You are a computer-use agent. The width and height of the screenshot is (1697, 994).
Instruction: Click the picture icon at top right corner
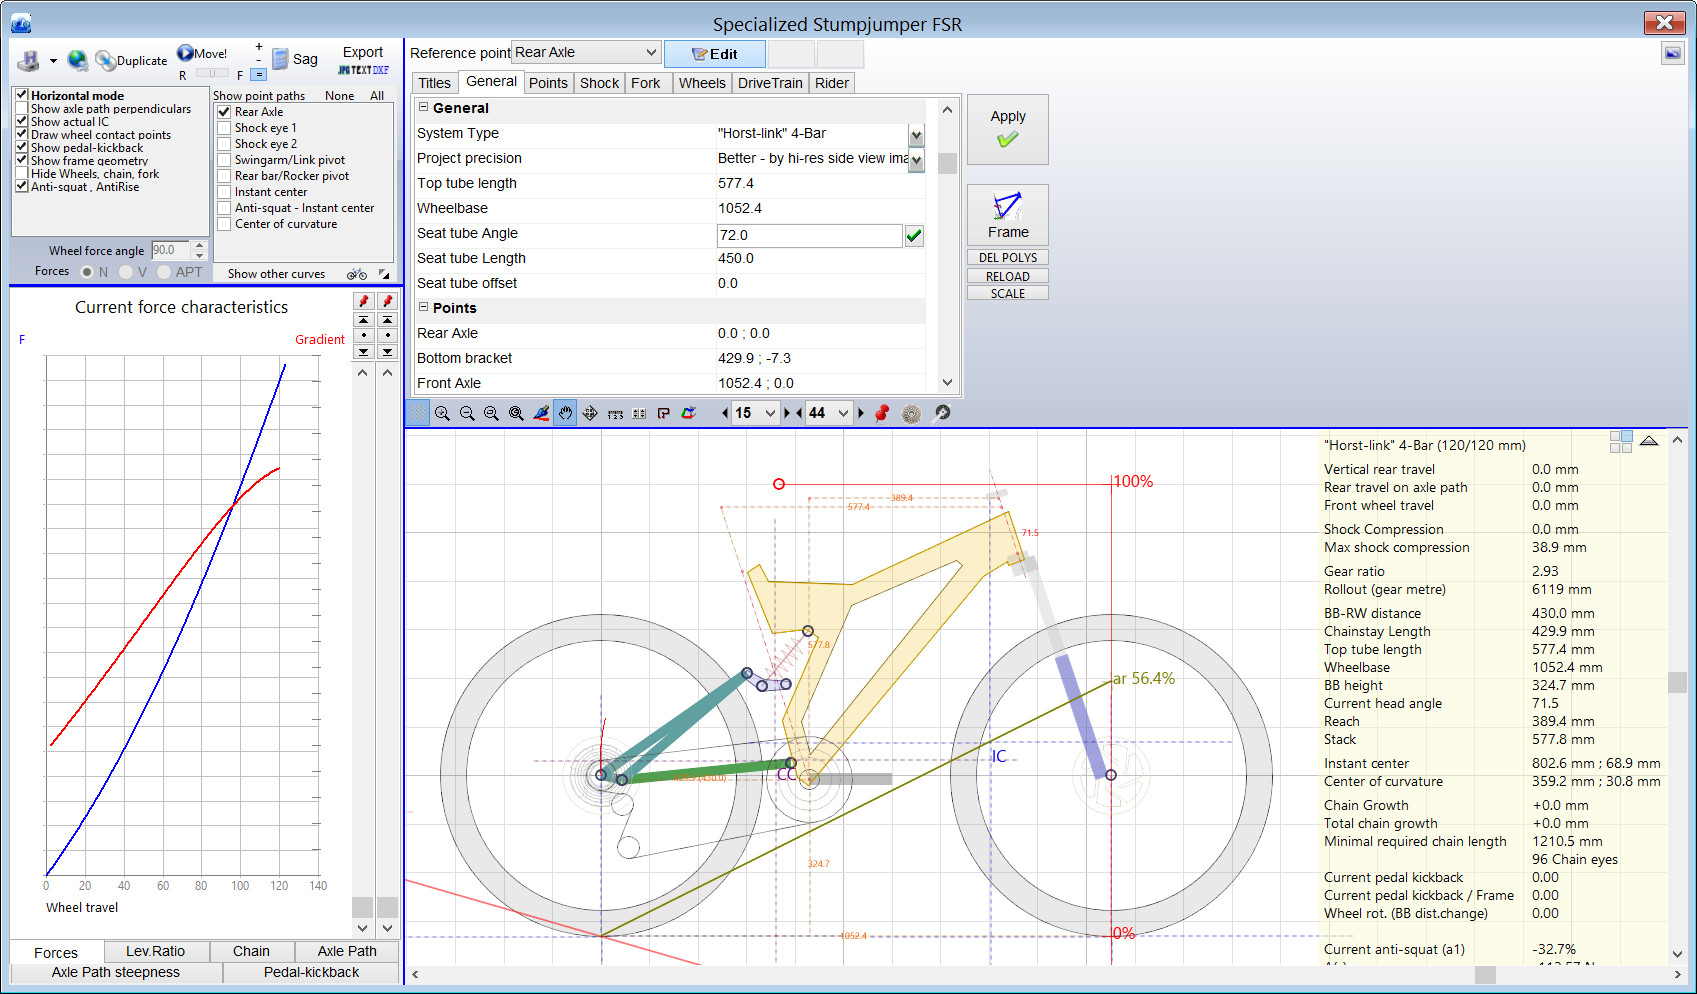click(1673, 53)
